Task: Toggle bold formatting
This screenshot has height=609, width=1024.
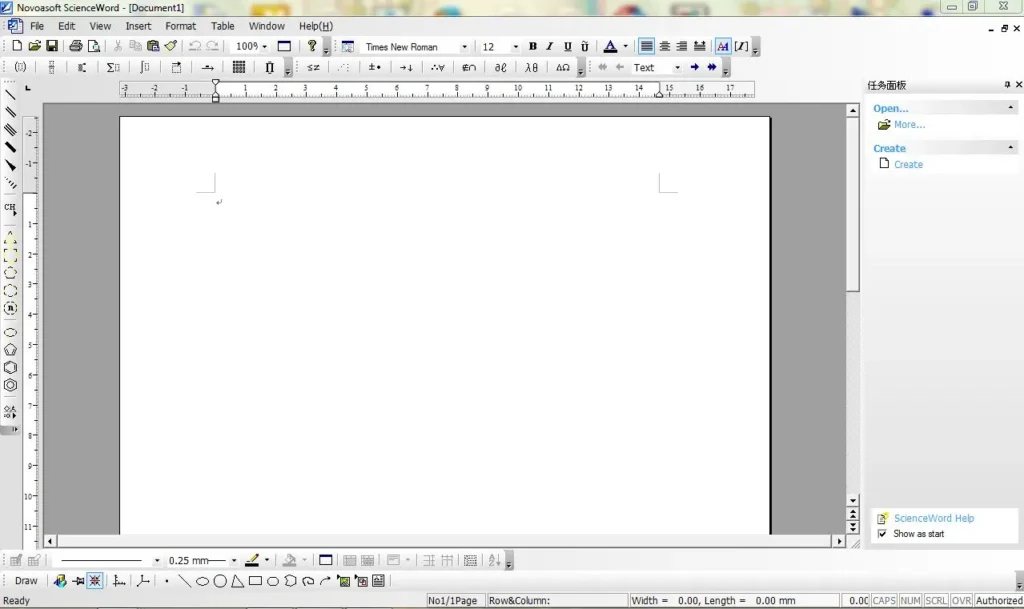Action: click(x=532, y=46)
